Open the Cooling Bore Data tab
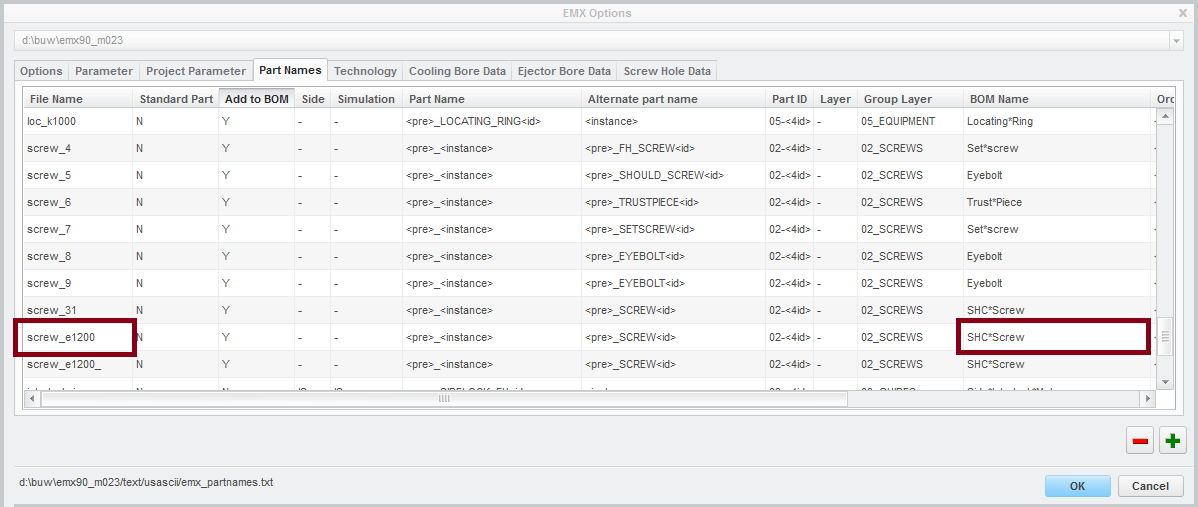The image size is (1198, 507). (457, 71)
